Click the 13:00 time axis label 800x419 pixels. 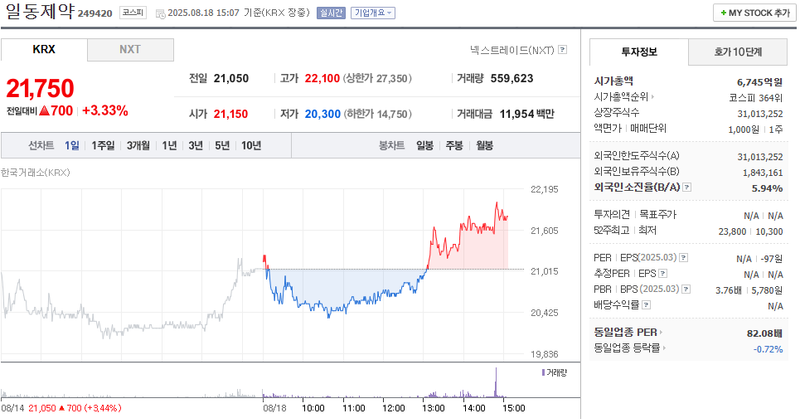coord(434,408)
